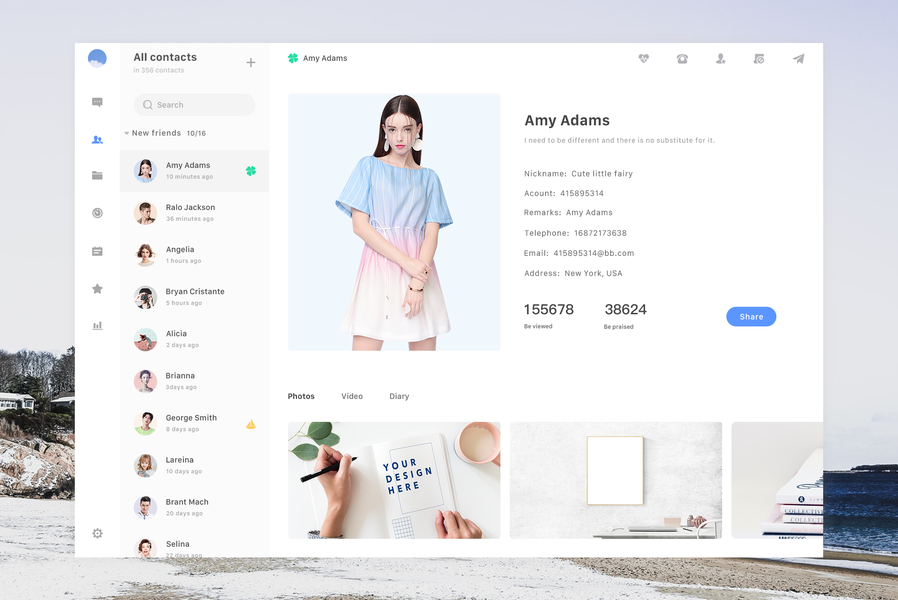Switch to the Diary tab
This screenshot has height=600, width=898.
pos(399,396)
